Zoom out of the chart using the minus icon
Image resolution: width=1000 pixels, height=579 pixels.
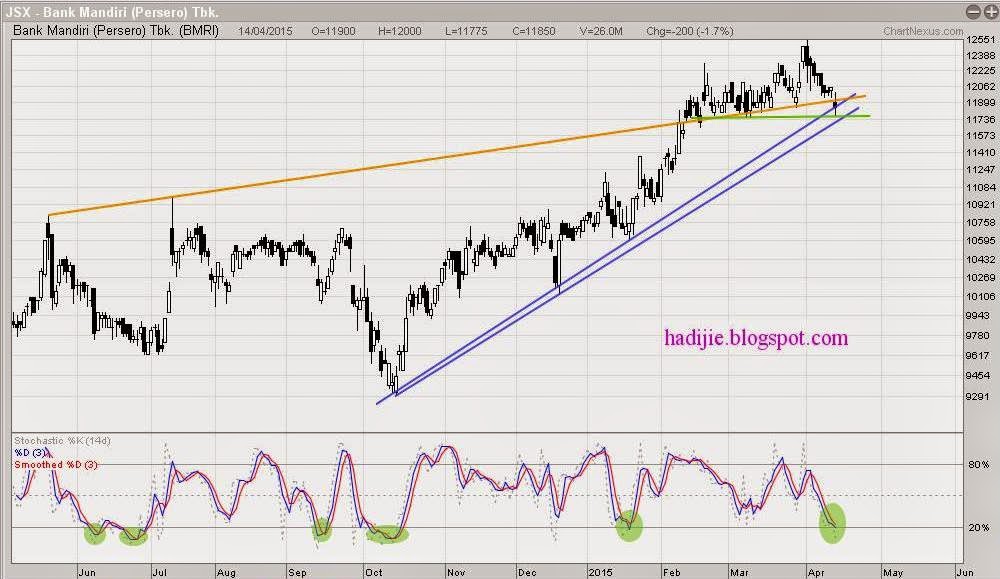974,11
